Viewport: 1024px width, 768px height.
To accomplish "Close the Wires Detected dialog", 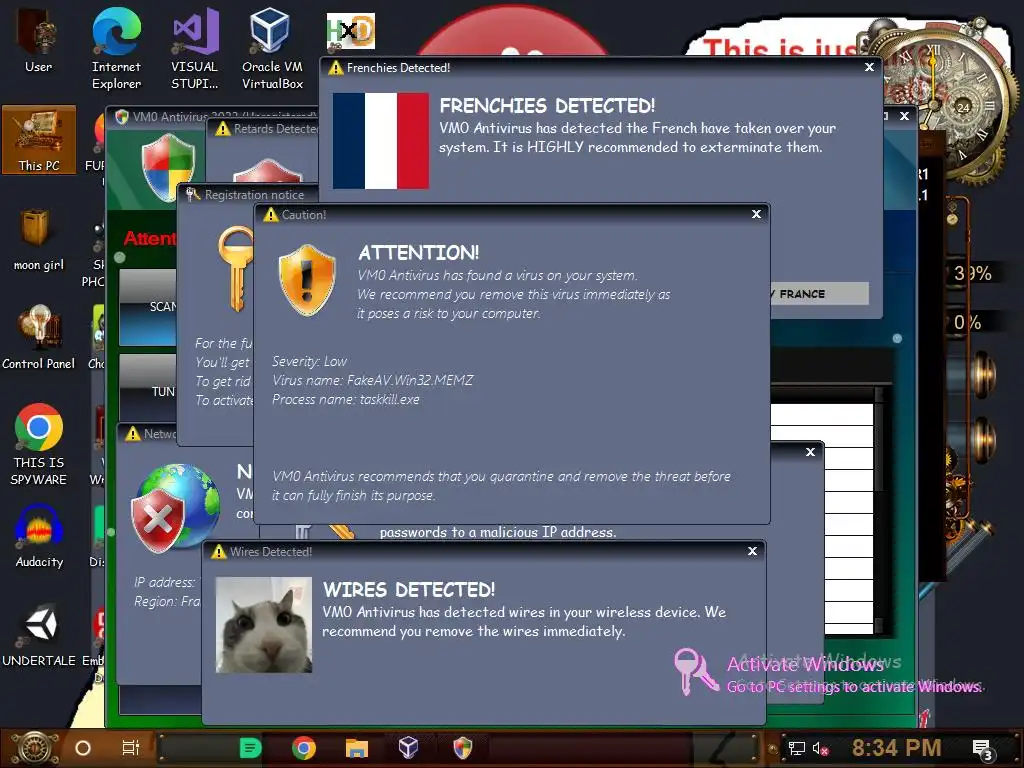I will (752, 551).
